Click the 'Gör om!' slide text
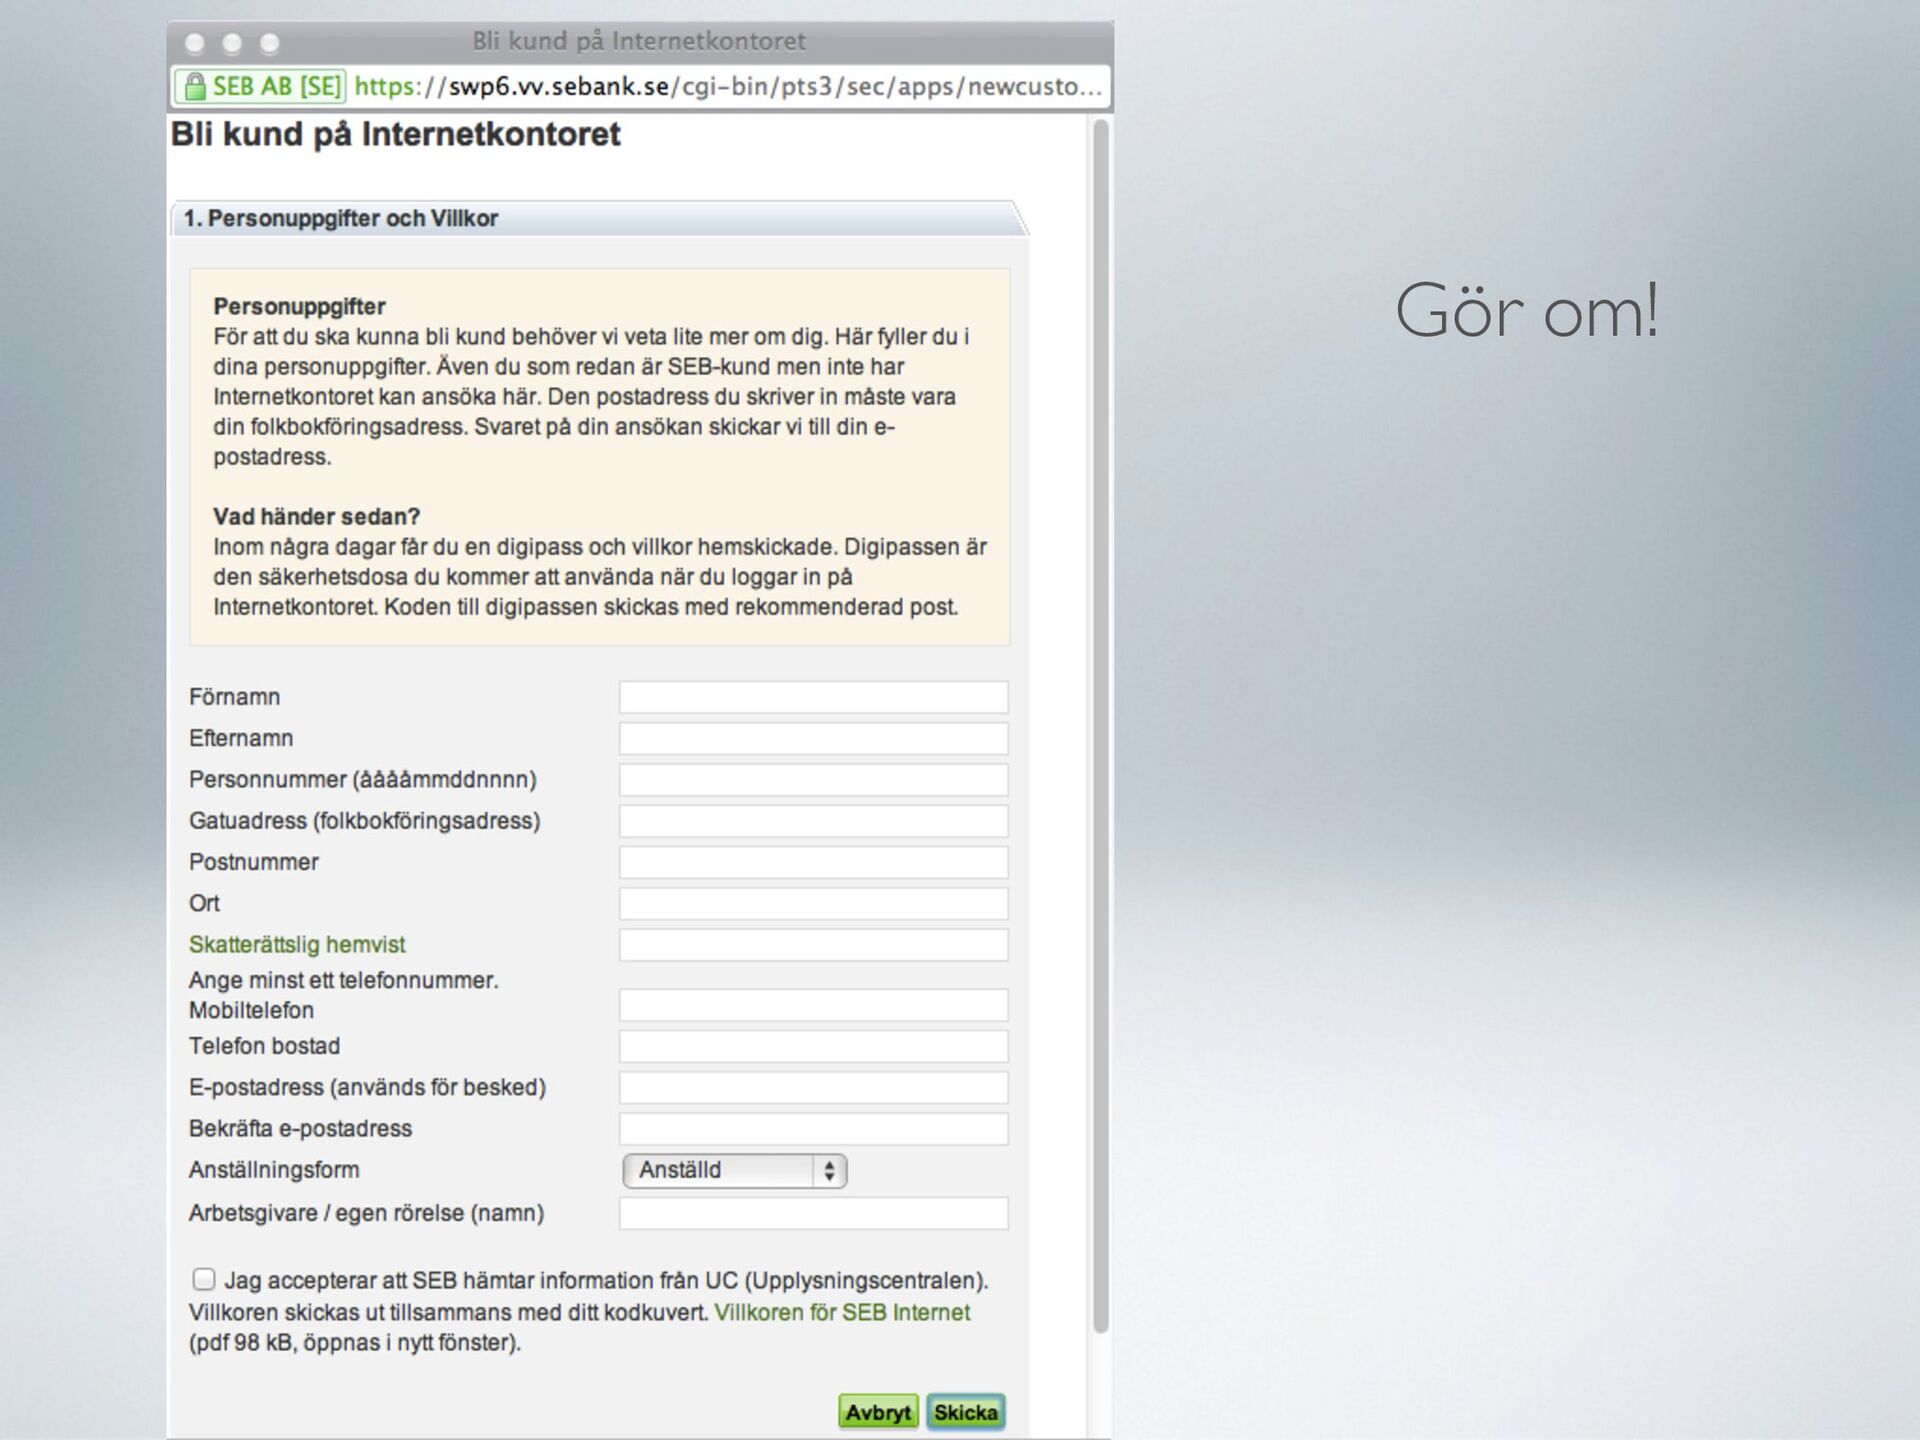This screenshot has height=1440, width=1920. 1527,310
